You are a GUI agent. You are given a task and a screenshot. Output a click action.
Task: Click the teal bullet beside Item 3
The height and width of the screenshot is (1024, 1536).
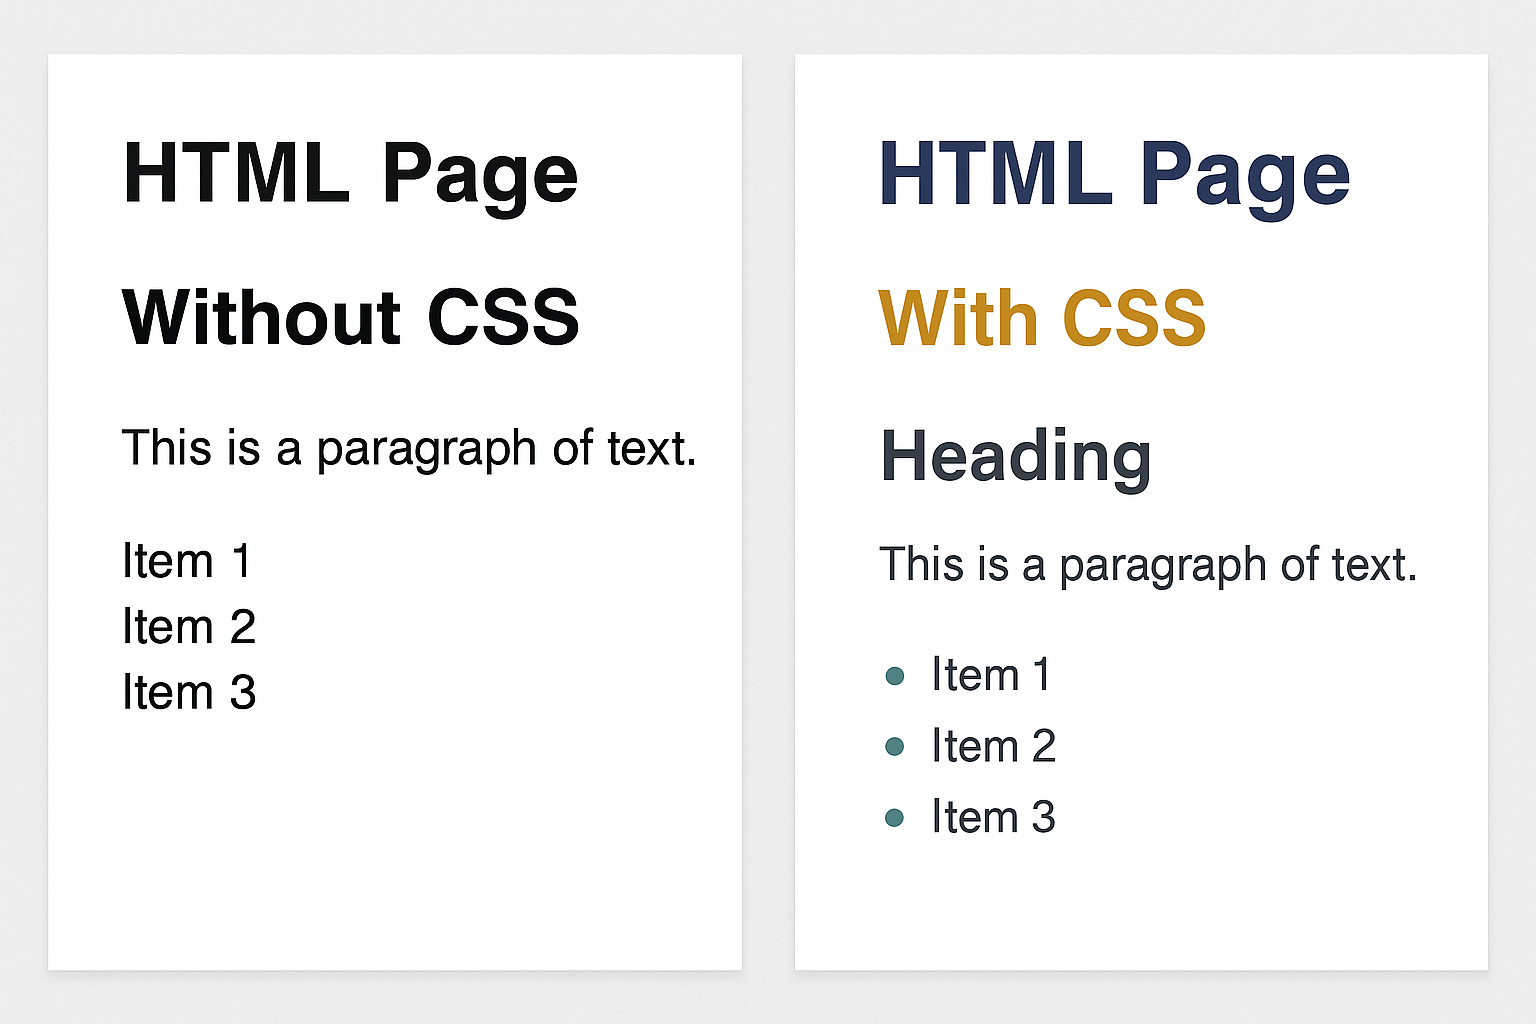pyautogui.click(x=895, y=818)
